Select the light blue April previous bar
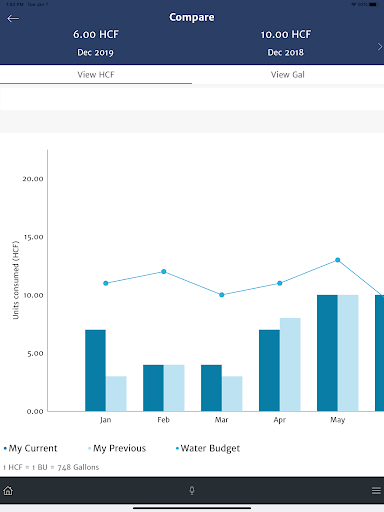The height and width of the screenshot is (512, 384). [x=290, y=364]
